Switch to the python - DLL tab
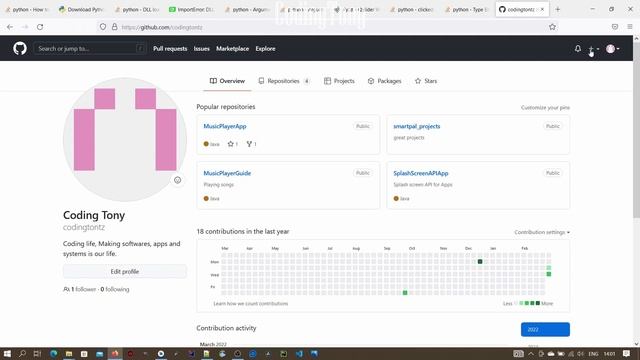This screenshot has width=640, height=360. click(x=137, y=9)
